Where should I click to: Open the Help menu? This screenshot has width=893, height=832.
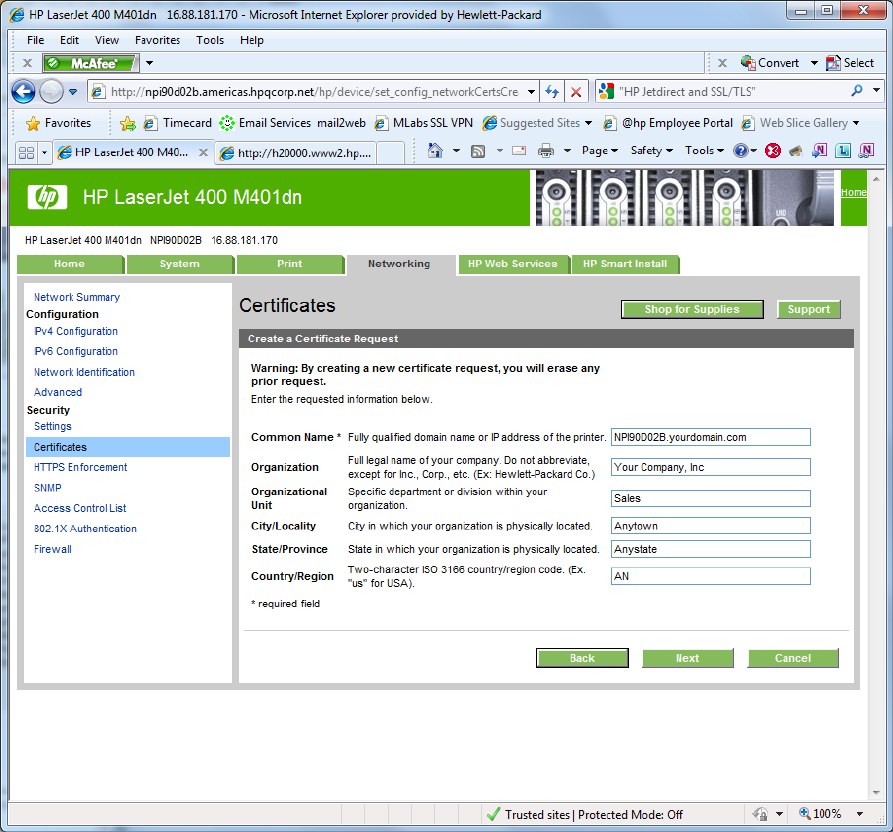(251, 40)
